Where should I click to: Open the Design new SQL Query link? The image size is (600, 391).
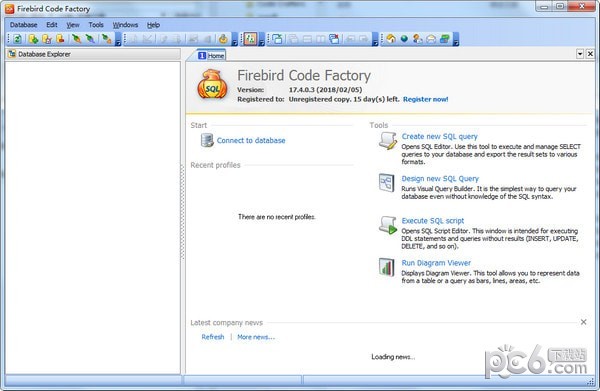[x=440, y=178]
